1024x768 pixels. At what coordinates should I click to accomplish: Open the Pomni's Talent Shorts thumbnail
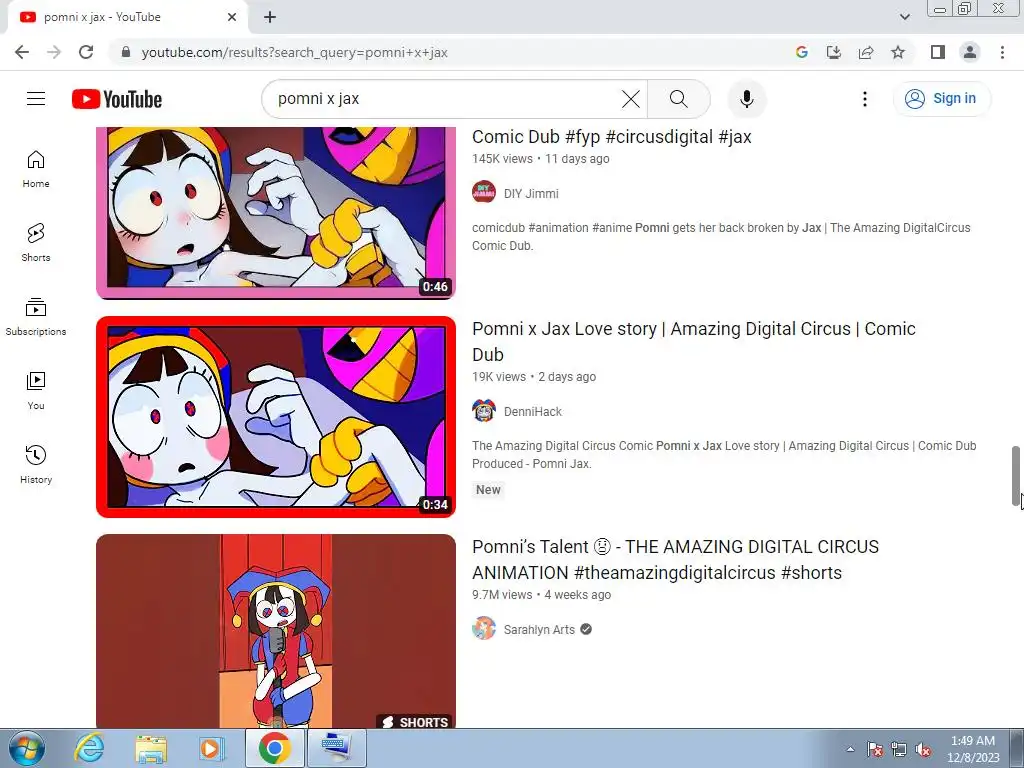[276, 631]
